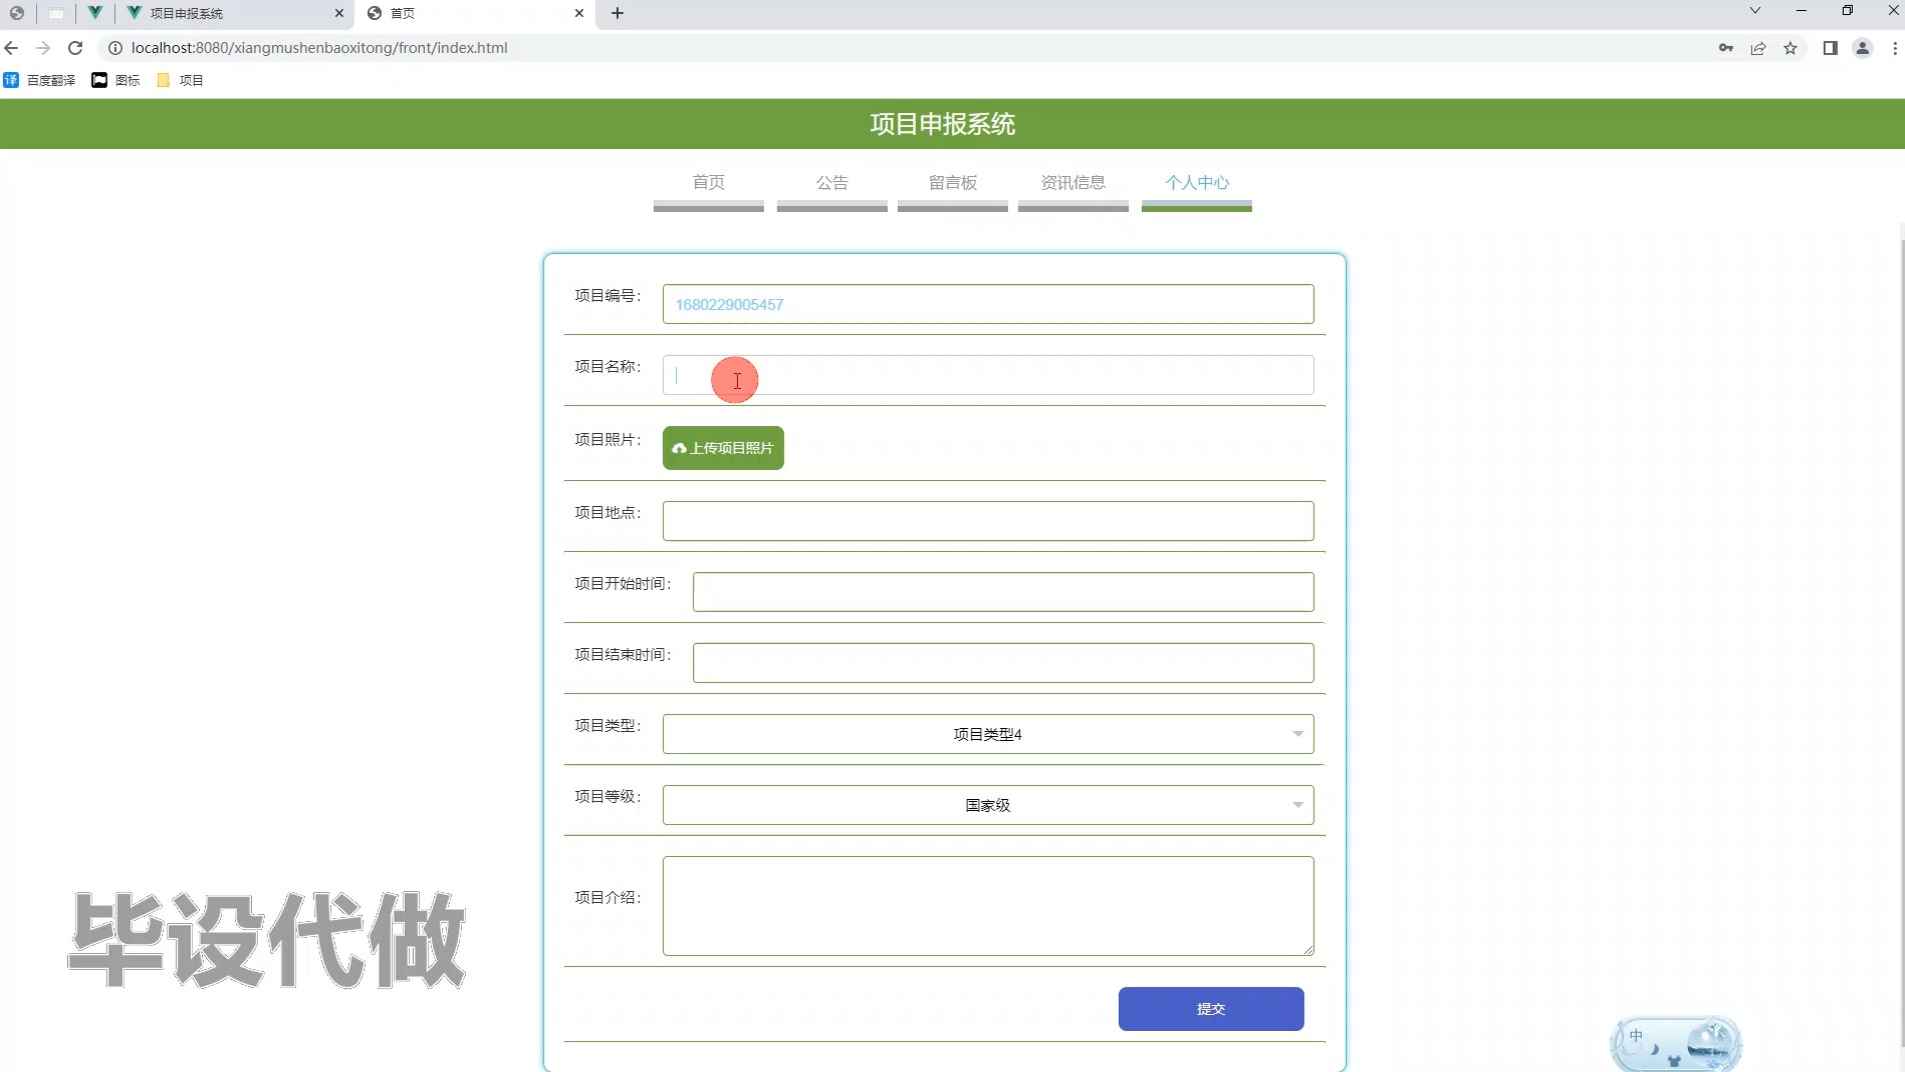The width and height of the screenshot is (1905, 1072).
Task: Open the 图标 bookmark
Action: [116, 80]
